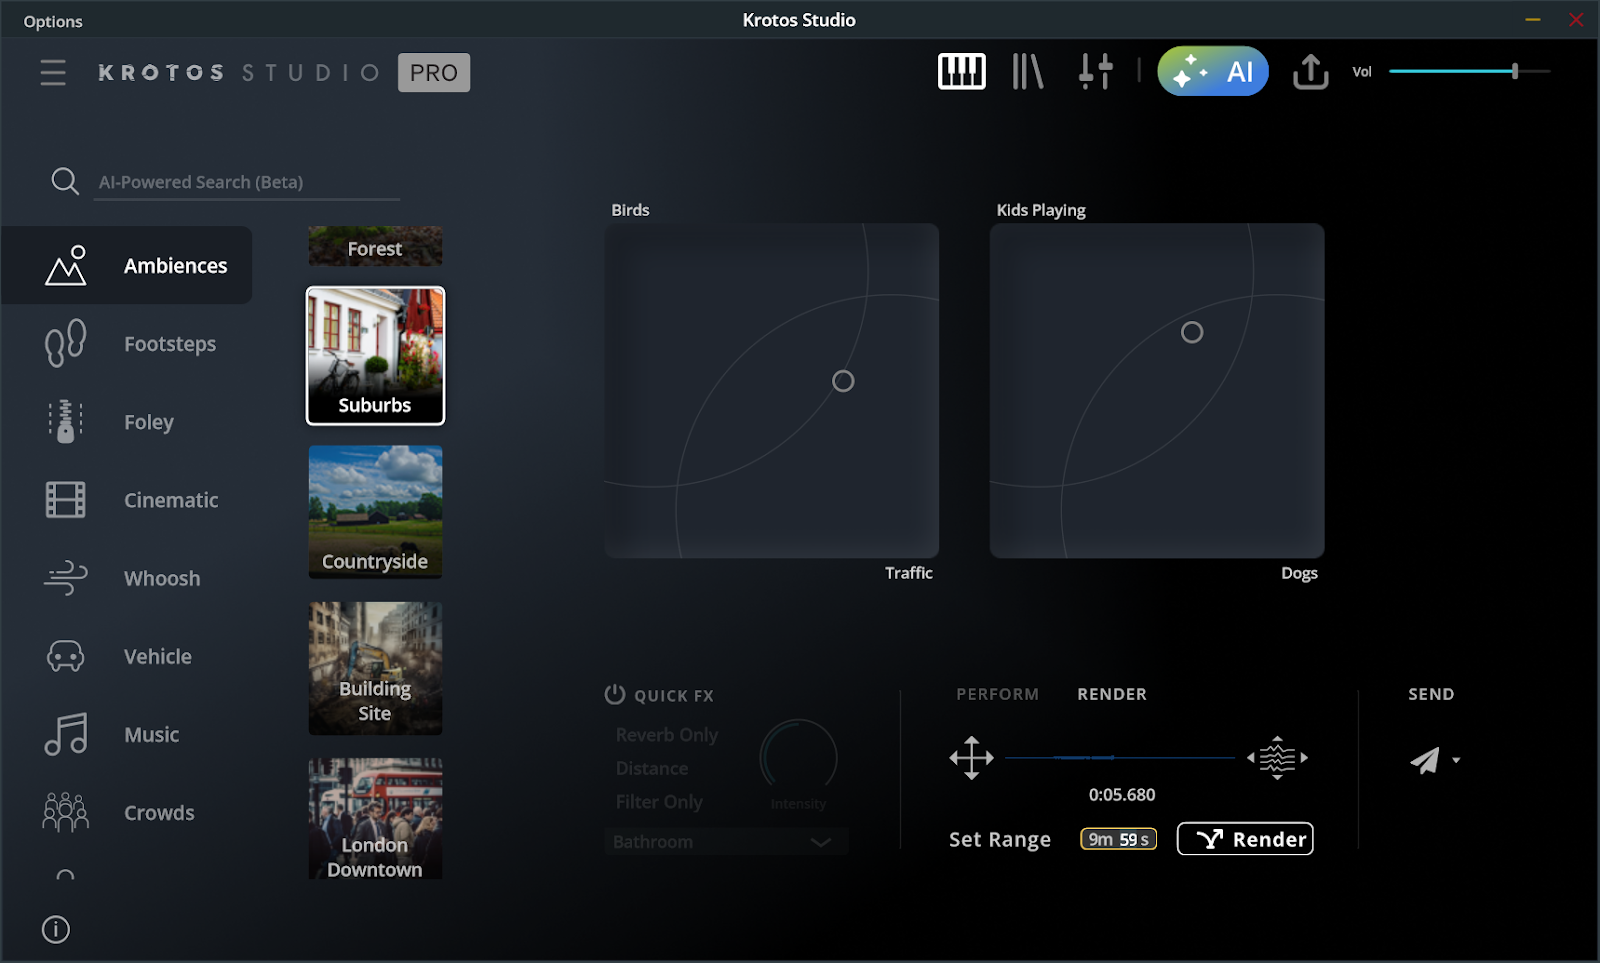Open the keyboard piano view
Viewport: 1600px width, 963px height.
tap(961, 71)
